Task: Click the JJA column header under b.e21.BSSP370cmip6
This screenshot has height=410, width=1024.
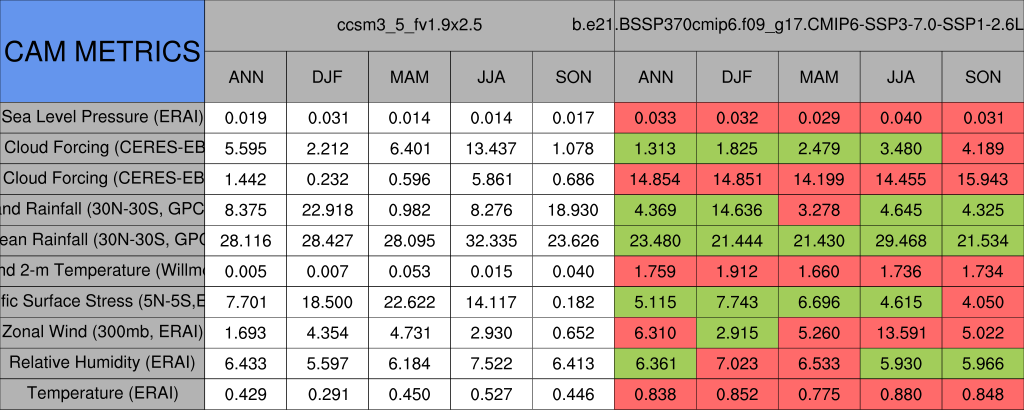Action: point(902,76)
